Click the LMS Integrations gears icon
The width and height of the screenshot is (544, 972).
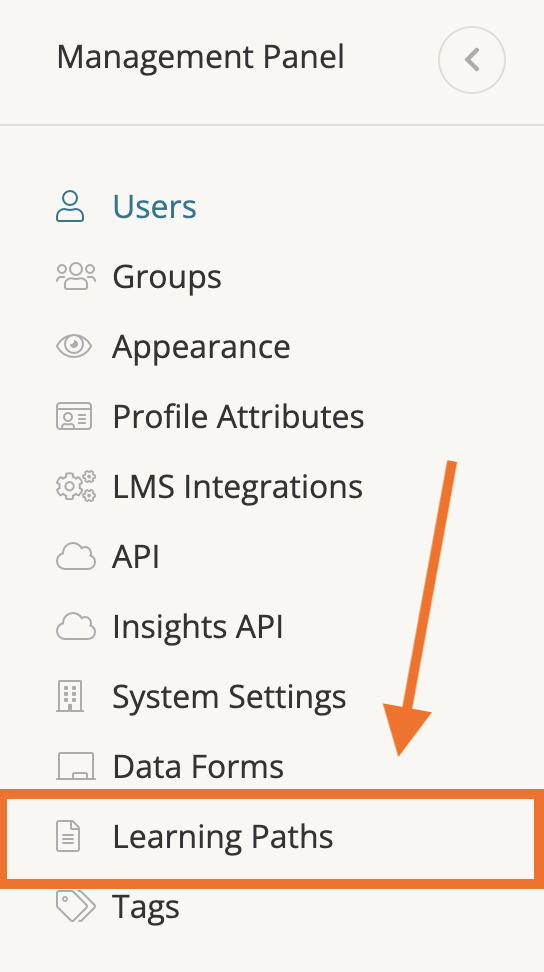click(76, 486)
